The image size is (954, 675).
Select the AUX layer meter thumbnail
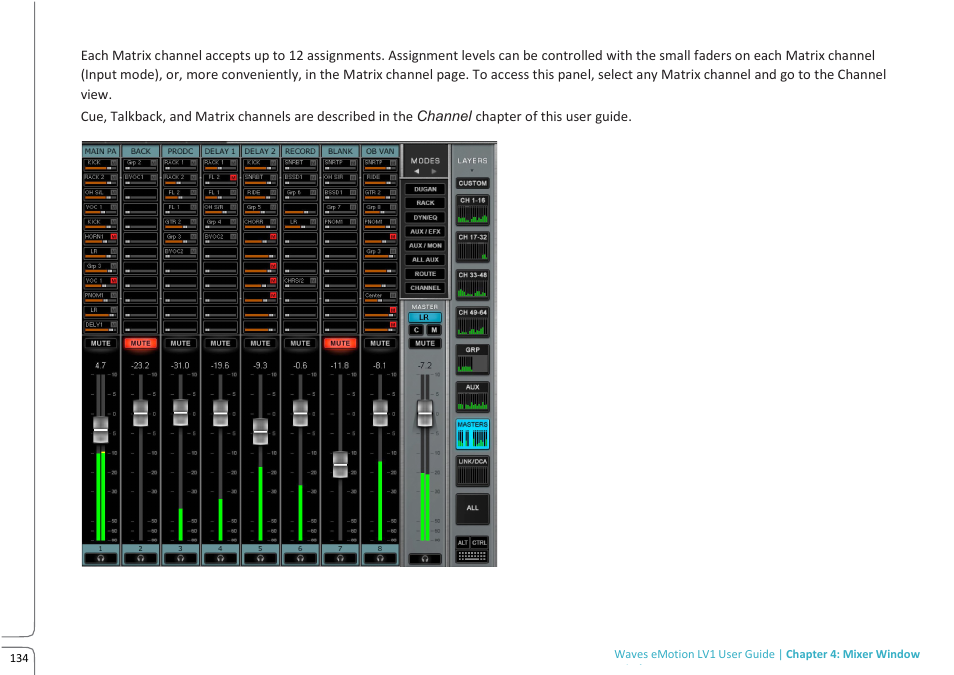pyautogui.click(x=473, y=397)
